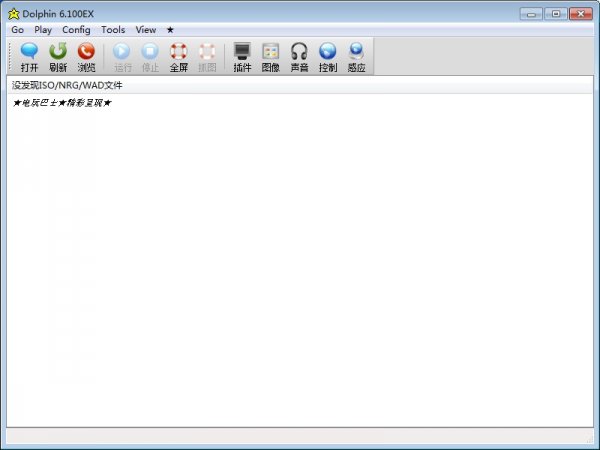Minimize the Dolphin window
This screenshot has width=600, height=450.
pos(531,14)
